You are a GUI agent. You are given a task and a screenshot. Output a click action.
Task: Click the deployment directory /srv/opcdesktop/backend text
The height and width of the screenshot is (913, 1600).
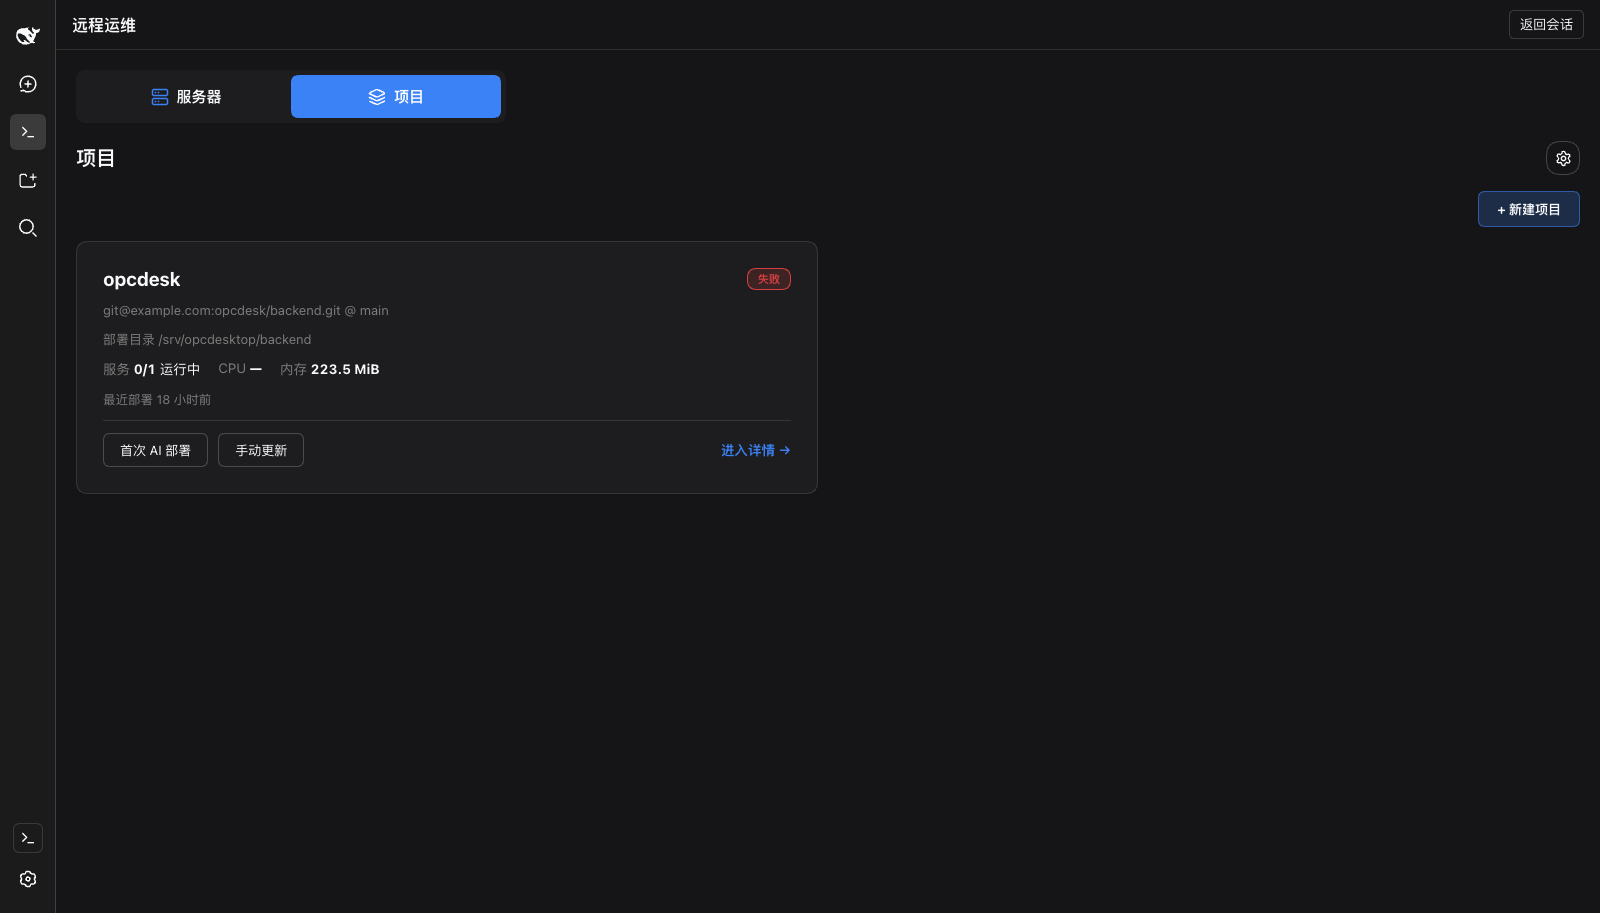[x=207, y=340]
